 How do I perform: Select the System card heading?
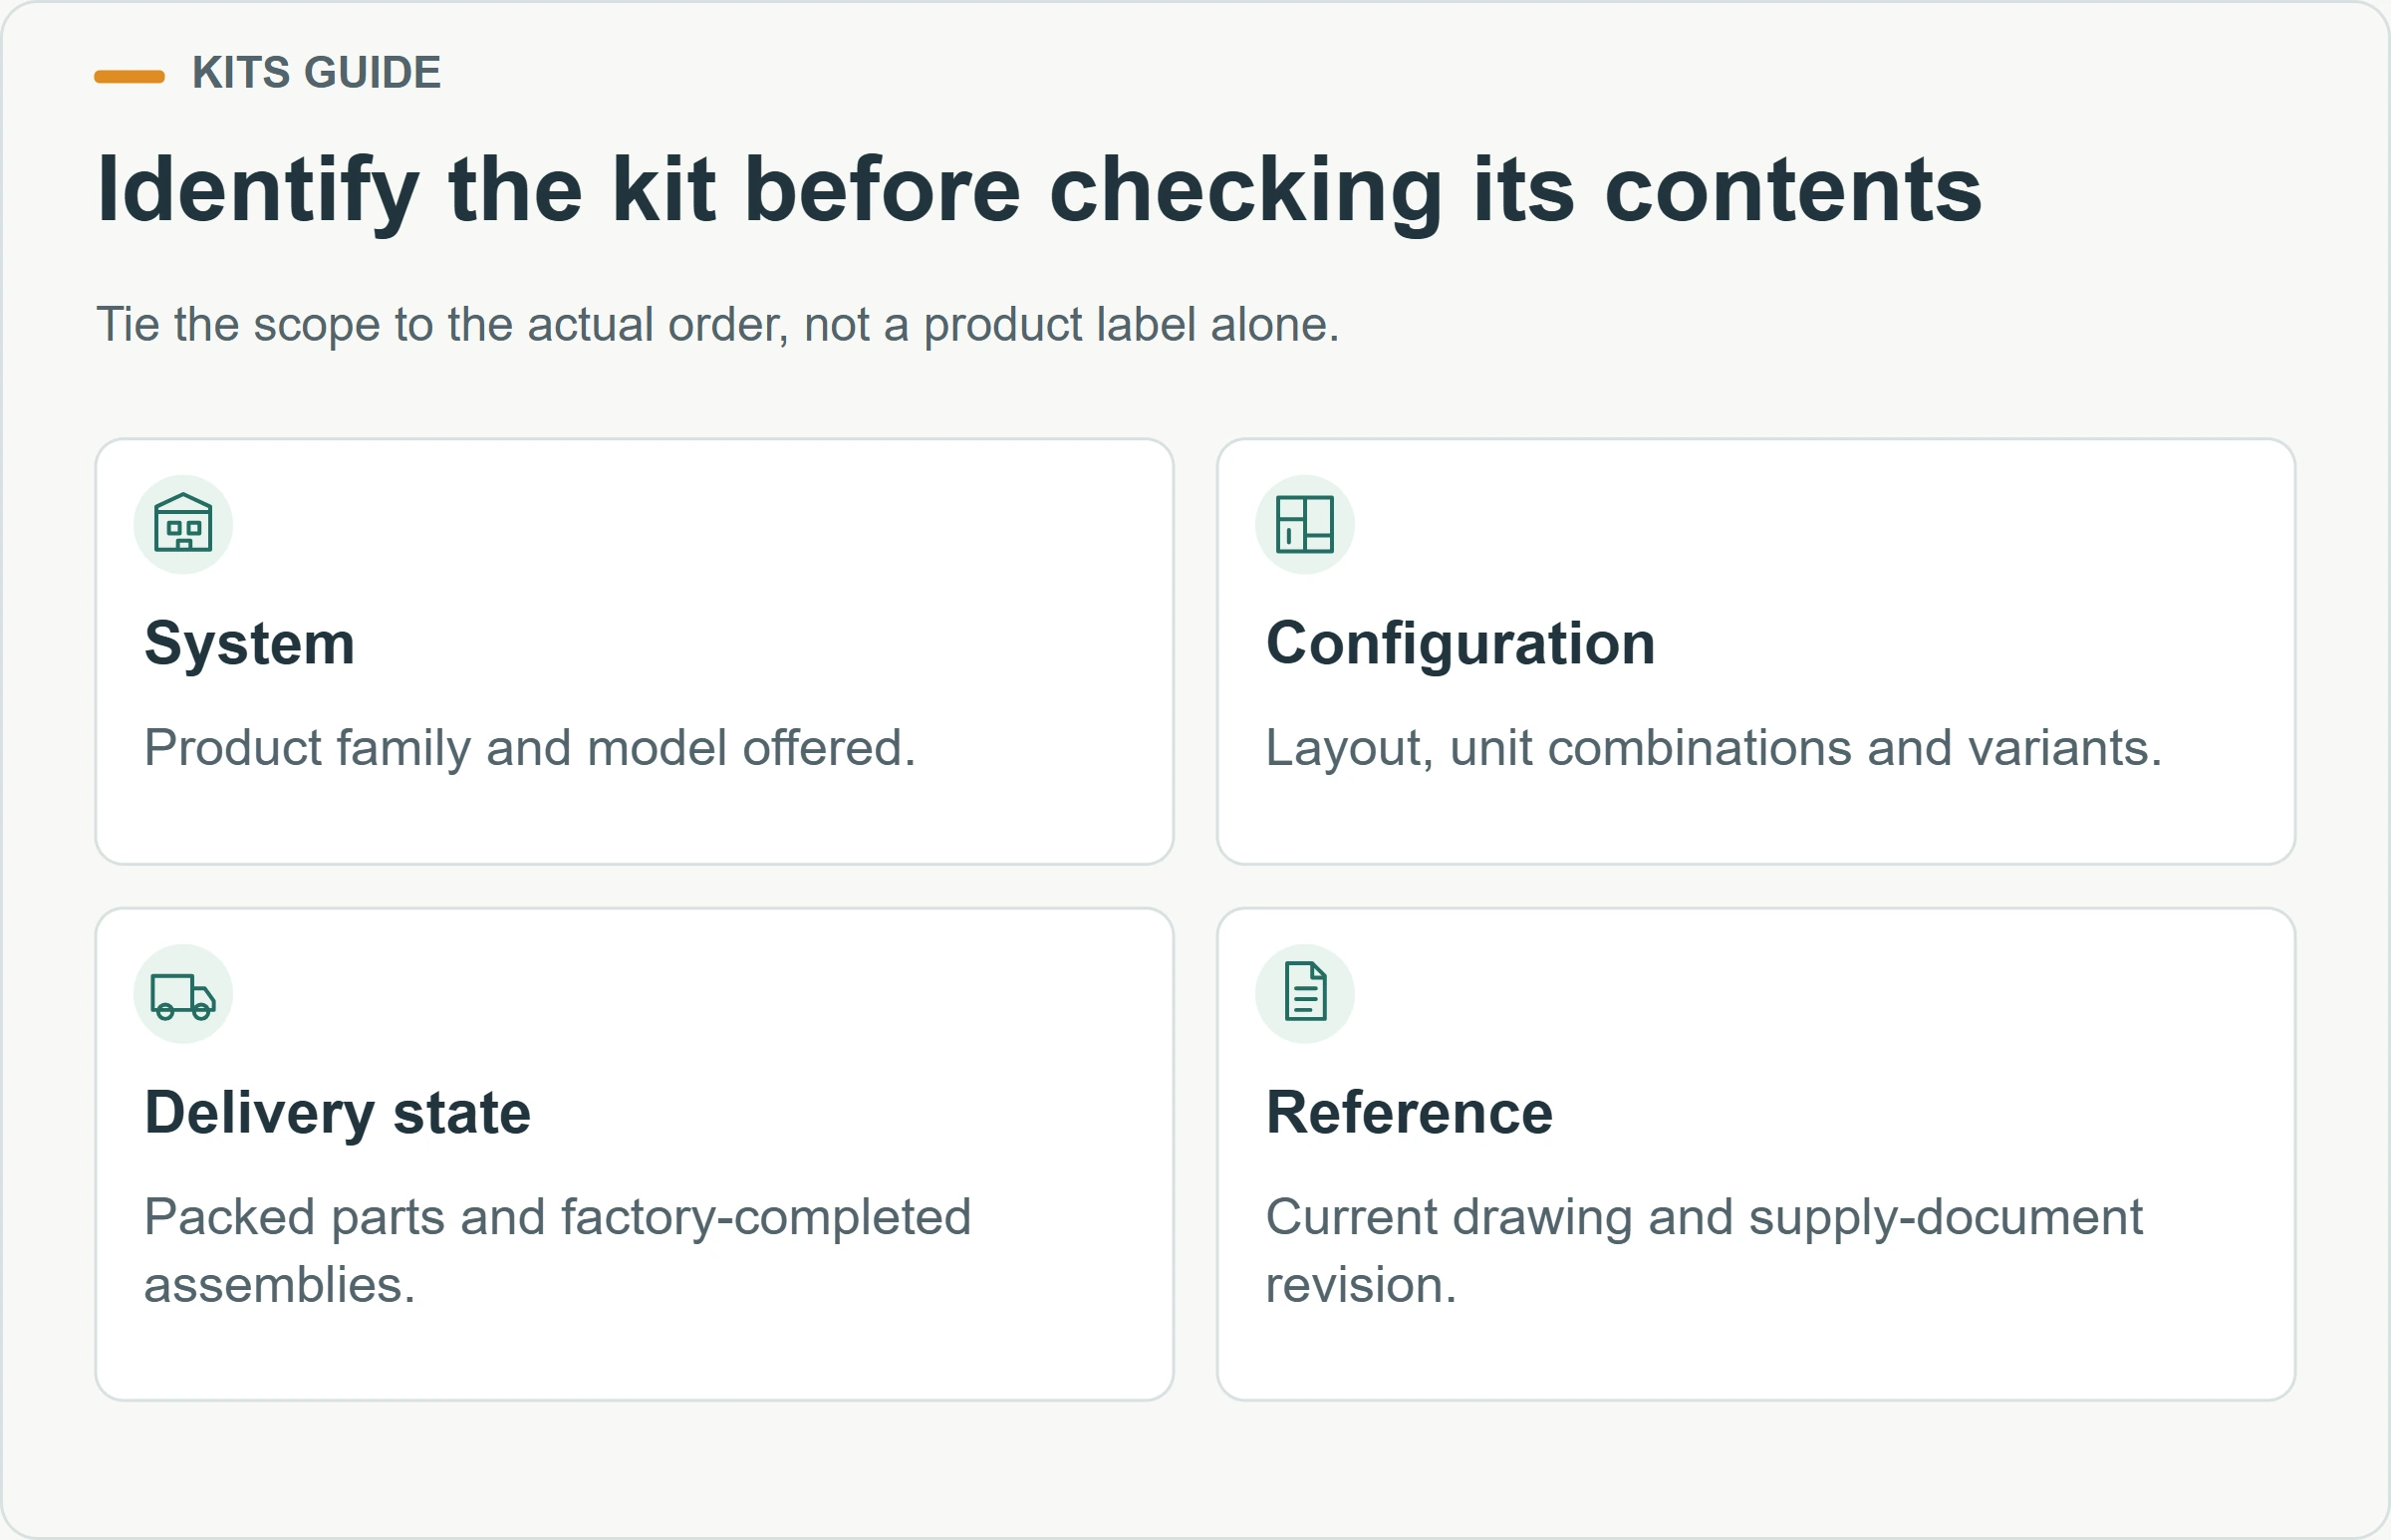(250, 644)
